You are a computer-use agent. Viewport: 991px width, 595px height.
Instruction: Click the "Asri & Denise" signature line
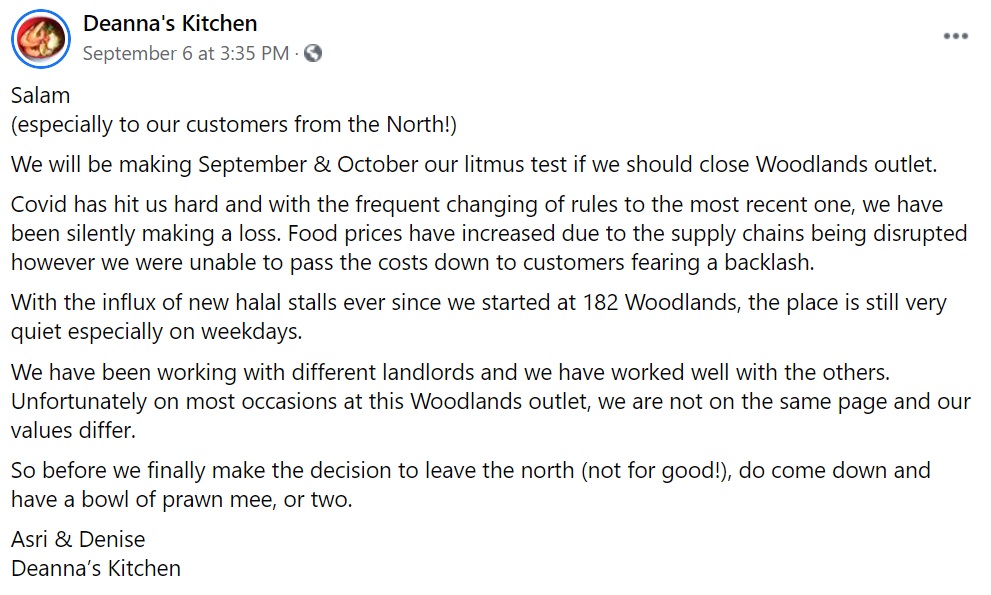[78, 540]
